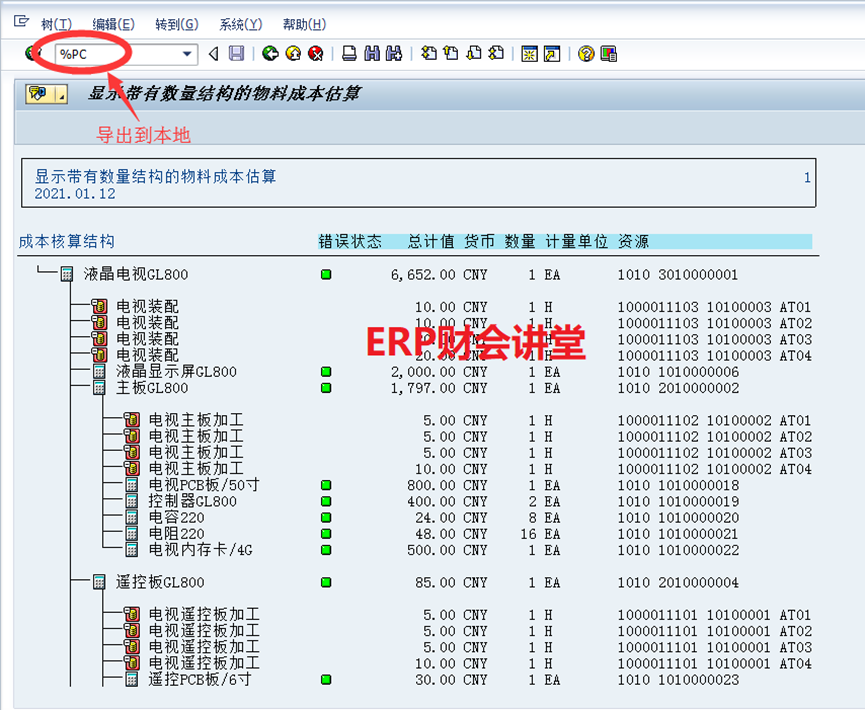Click the First page navigation icon
The image size is (865, 710).
[429, 54]
